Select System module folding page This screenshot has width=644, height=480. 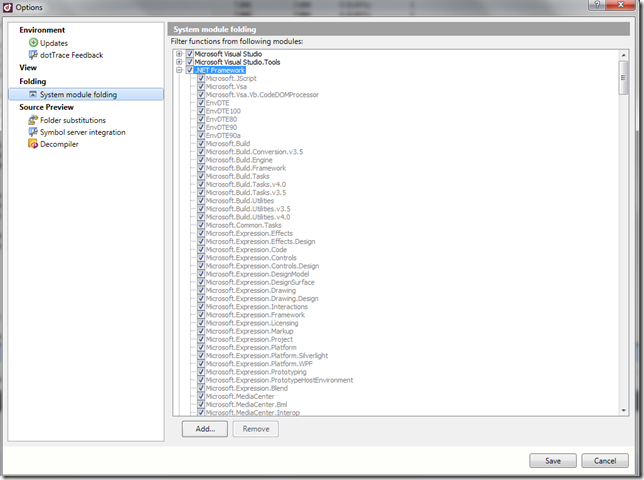pos(86,94)
